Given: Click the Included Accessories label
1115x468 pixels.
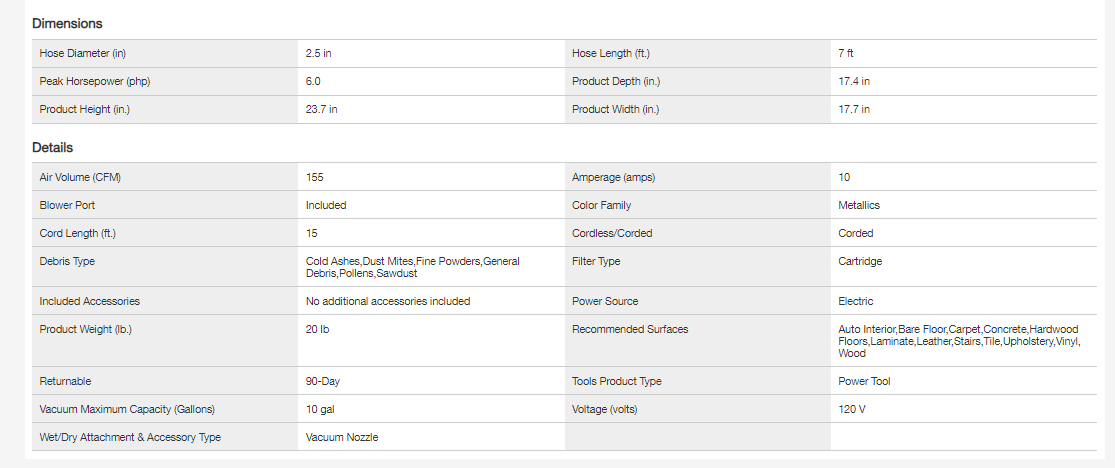Looking at the screenshot, I should click(x=90, y=301).
